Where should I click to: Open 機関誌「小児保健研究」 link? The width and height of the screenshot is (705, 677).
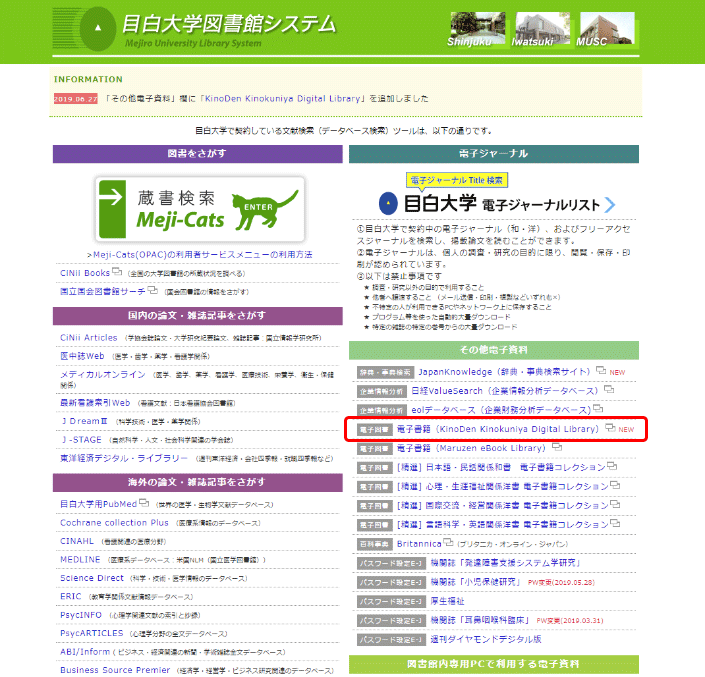[x=475, y=582]
